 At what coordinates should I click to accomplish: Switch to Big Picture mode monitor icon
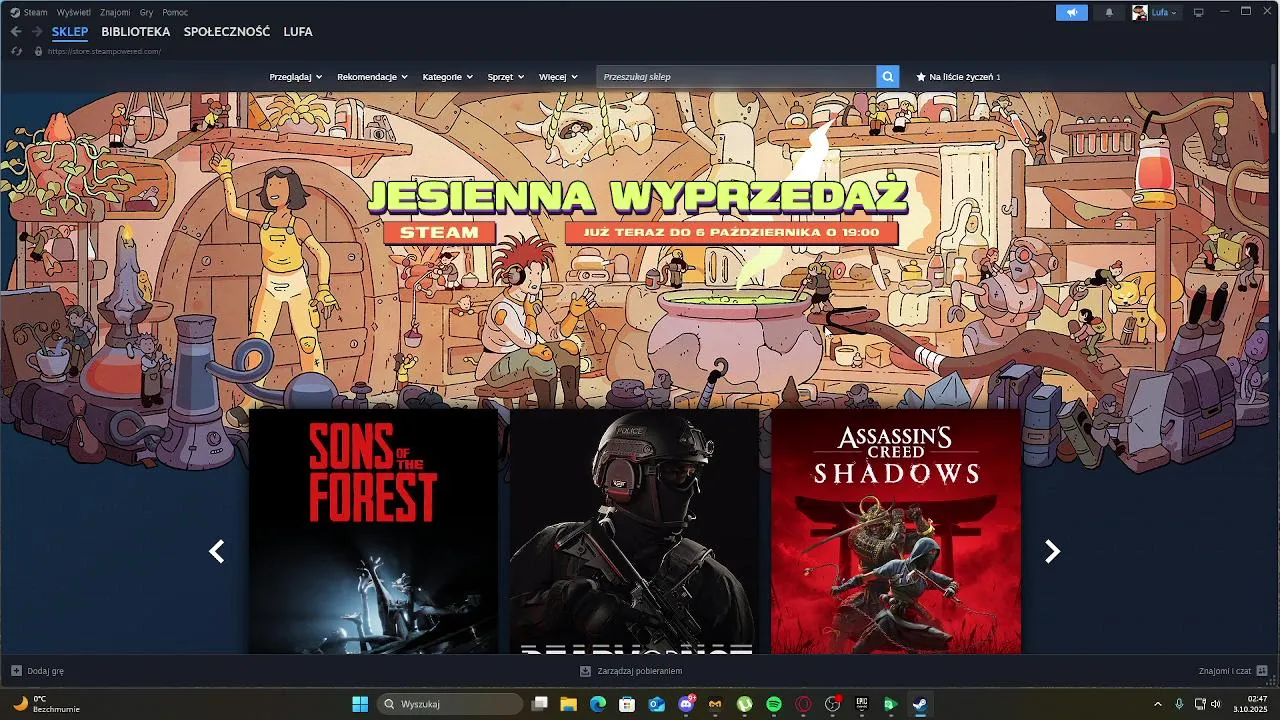point(1199,12)
